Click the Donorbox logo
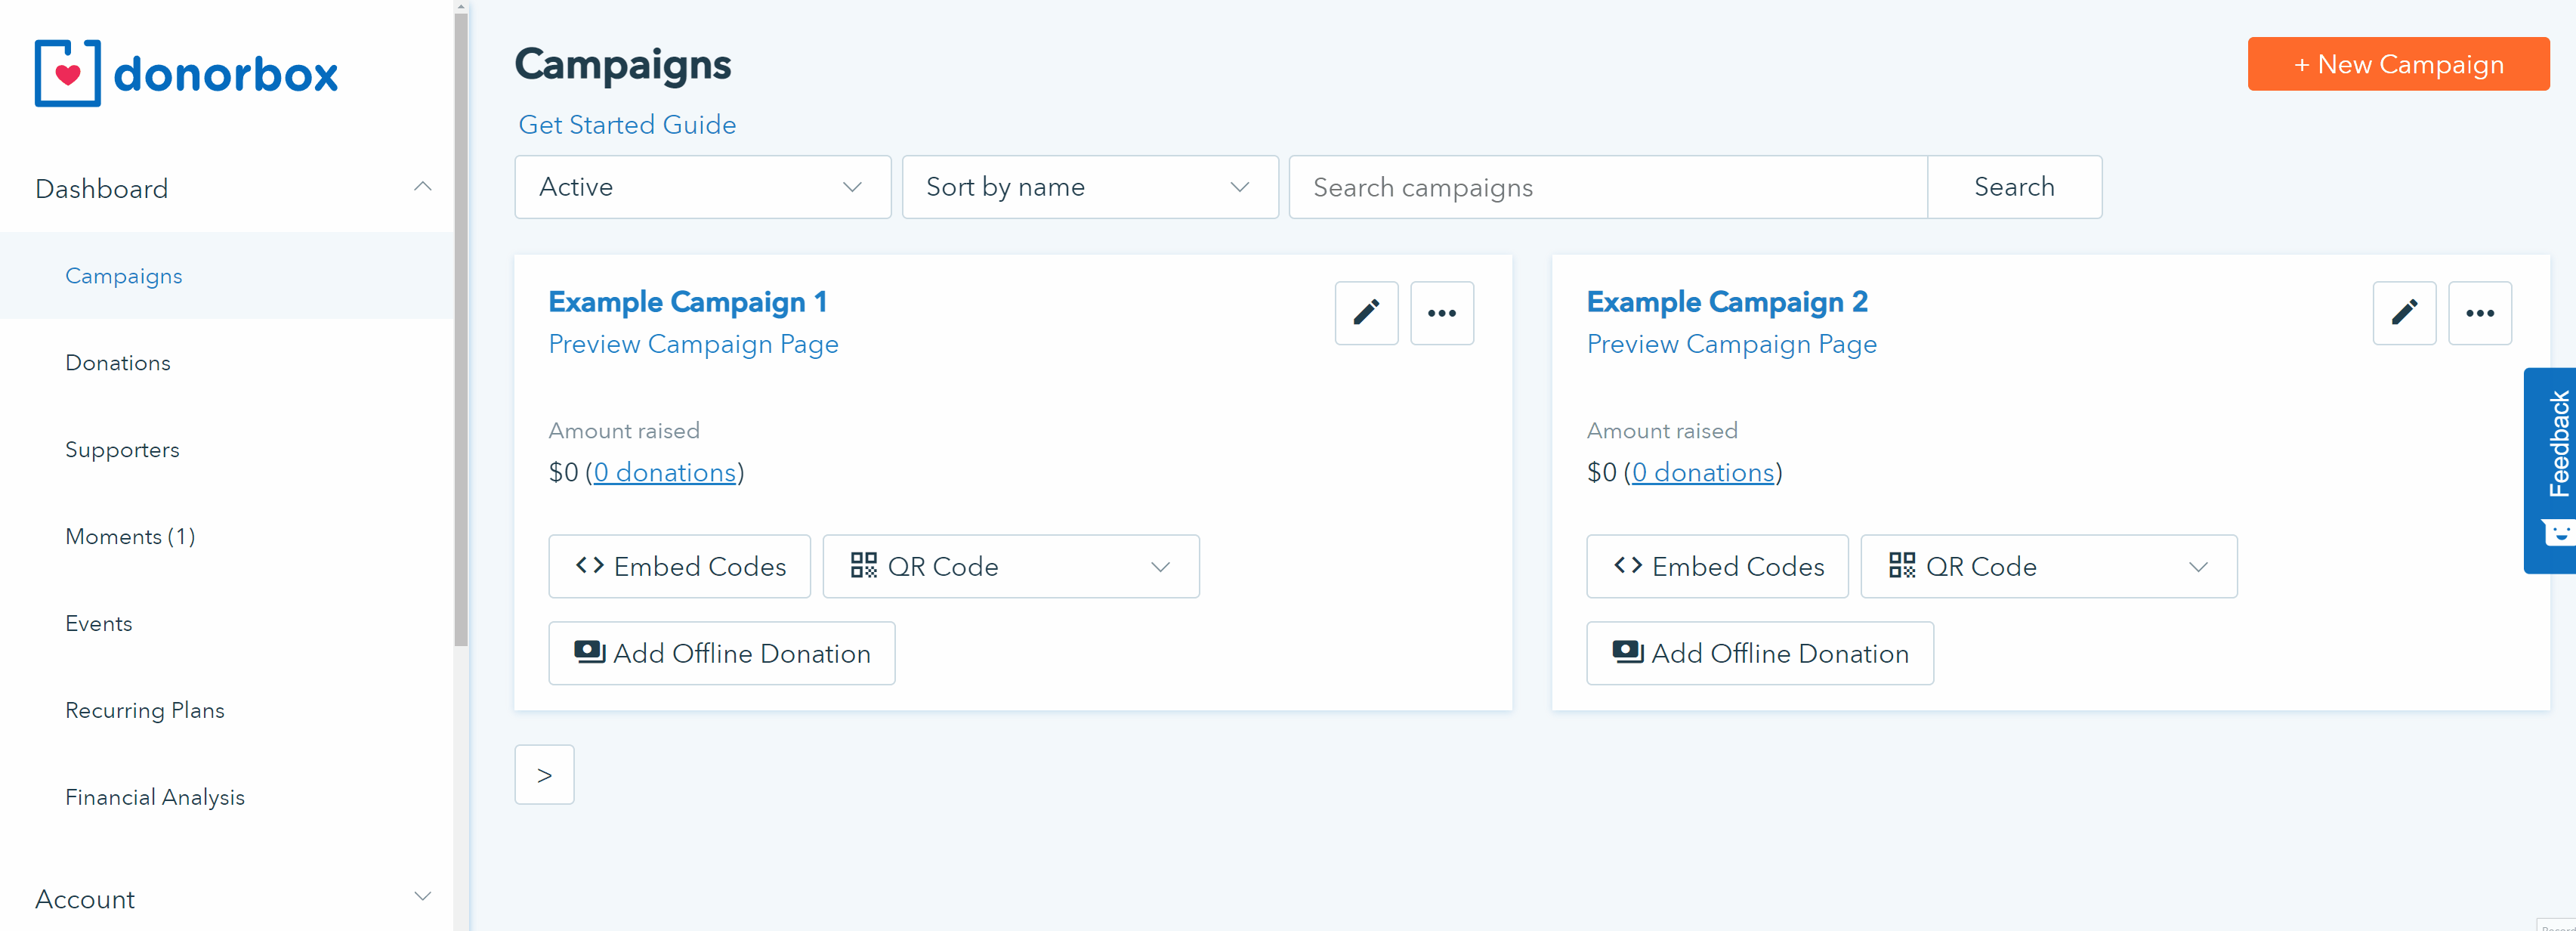This screenshot has height=931, width=2576. 186,73
